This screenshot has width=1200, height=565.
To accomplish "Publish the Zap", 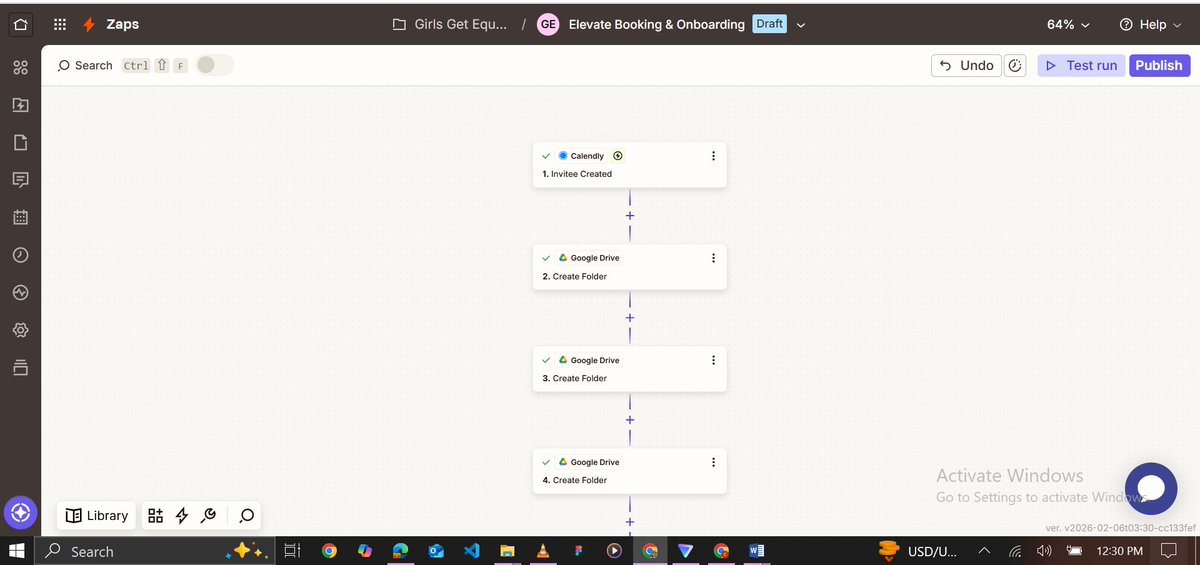I will point(1159,65).
